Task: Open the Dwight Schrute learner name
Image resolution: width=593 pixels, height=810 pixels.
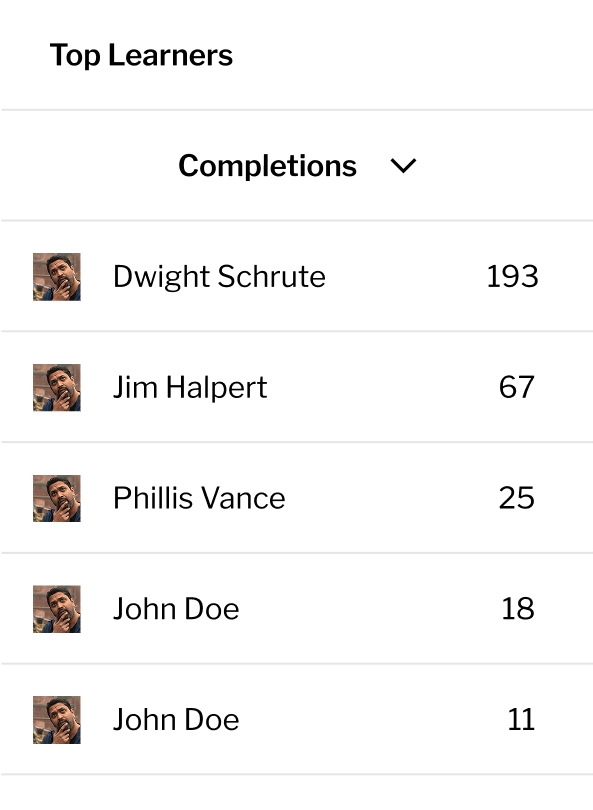Action: click(219, 277)
